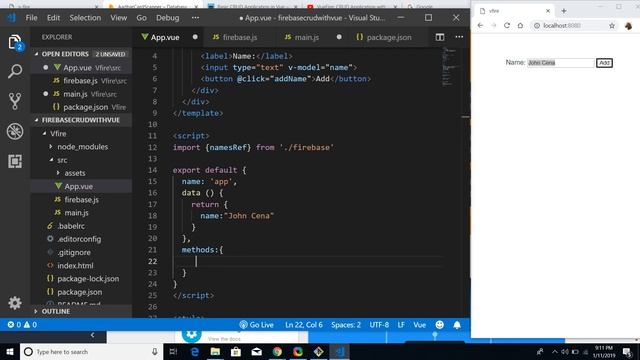Select the App.vue editor tab
The image size is (640, 360).
coord(168,37)
